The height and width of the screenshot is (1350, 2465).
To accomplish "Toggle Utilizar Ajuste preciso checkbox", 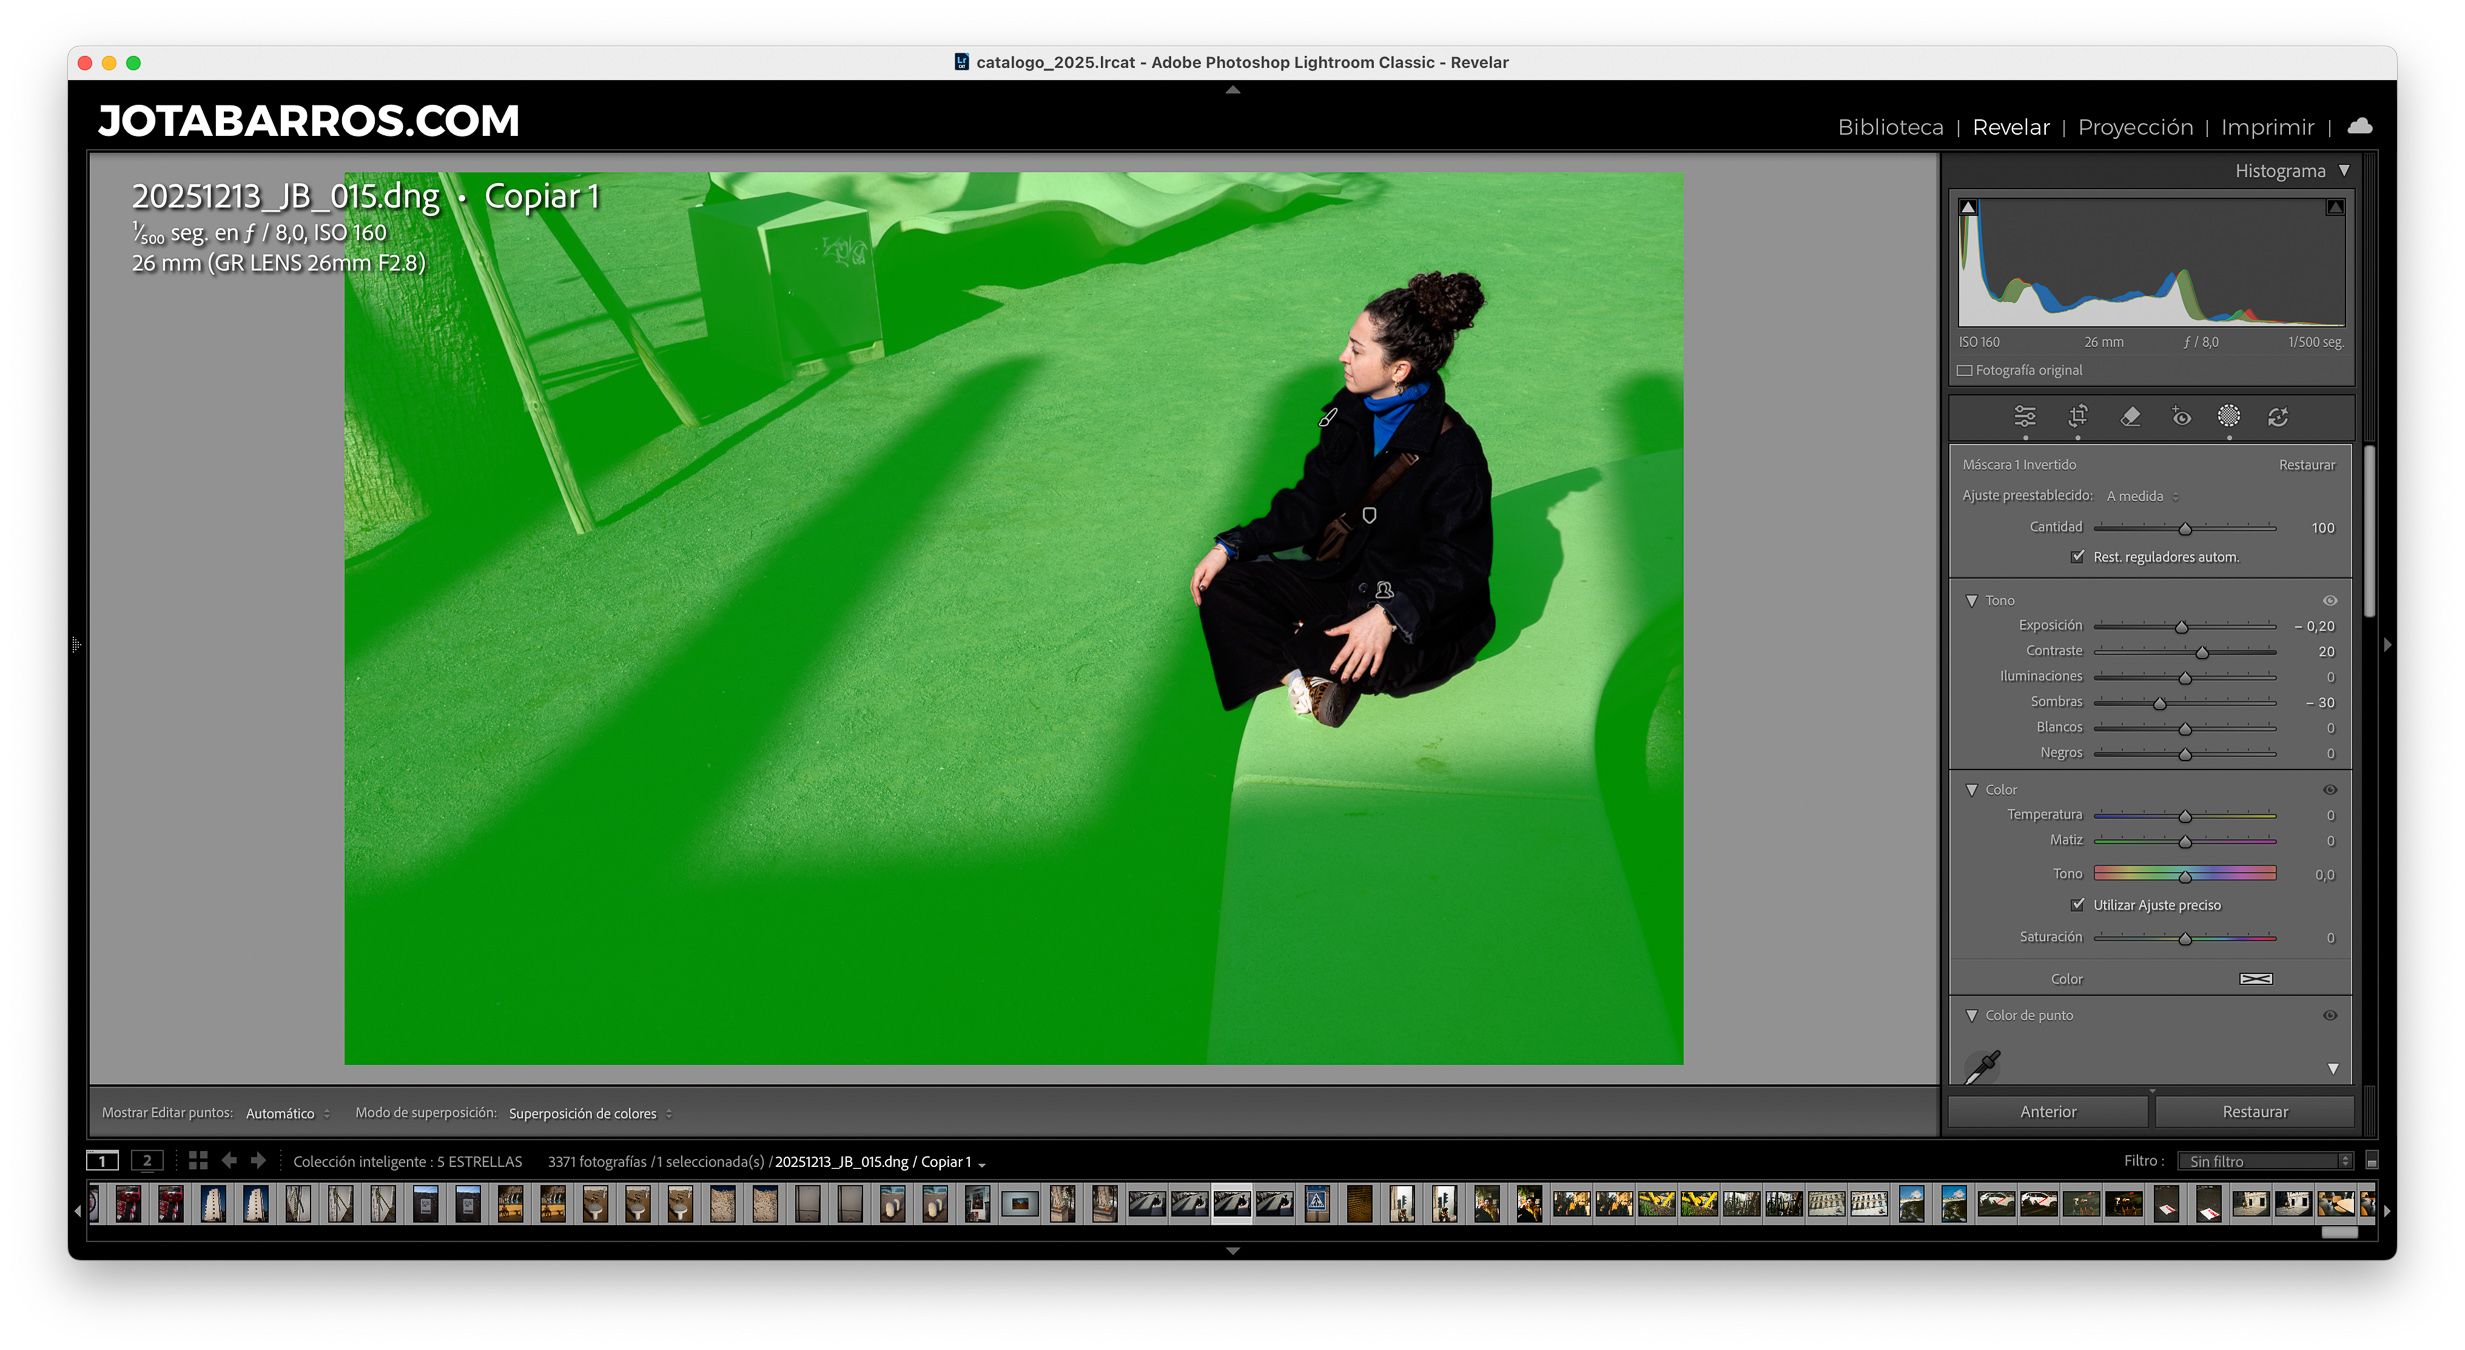I will click(2078, 904).
